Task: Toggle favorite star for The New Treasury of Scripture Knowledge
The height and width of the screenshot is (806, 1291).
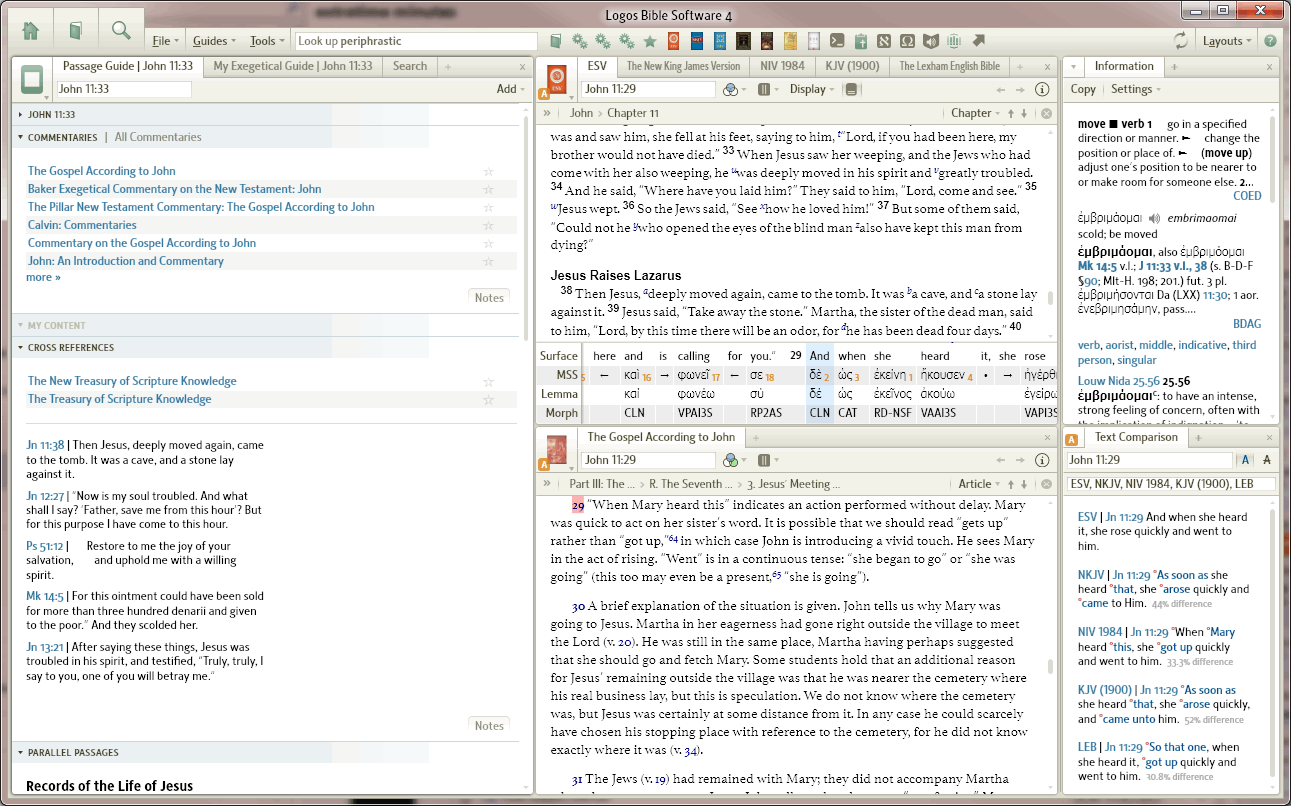Action: pos(489,381)
